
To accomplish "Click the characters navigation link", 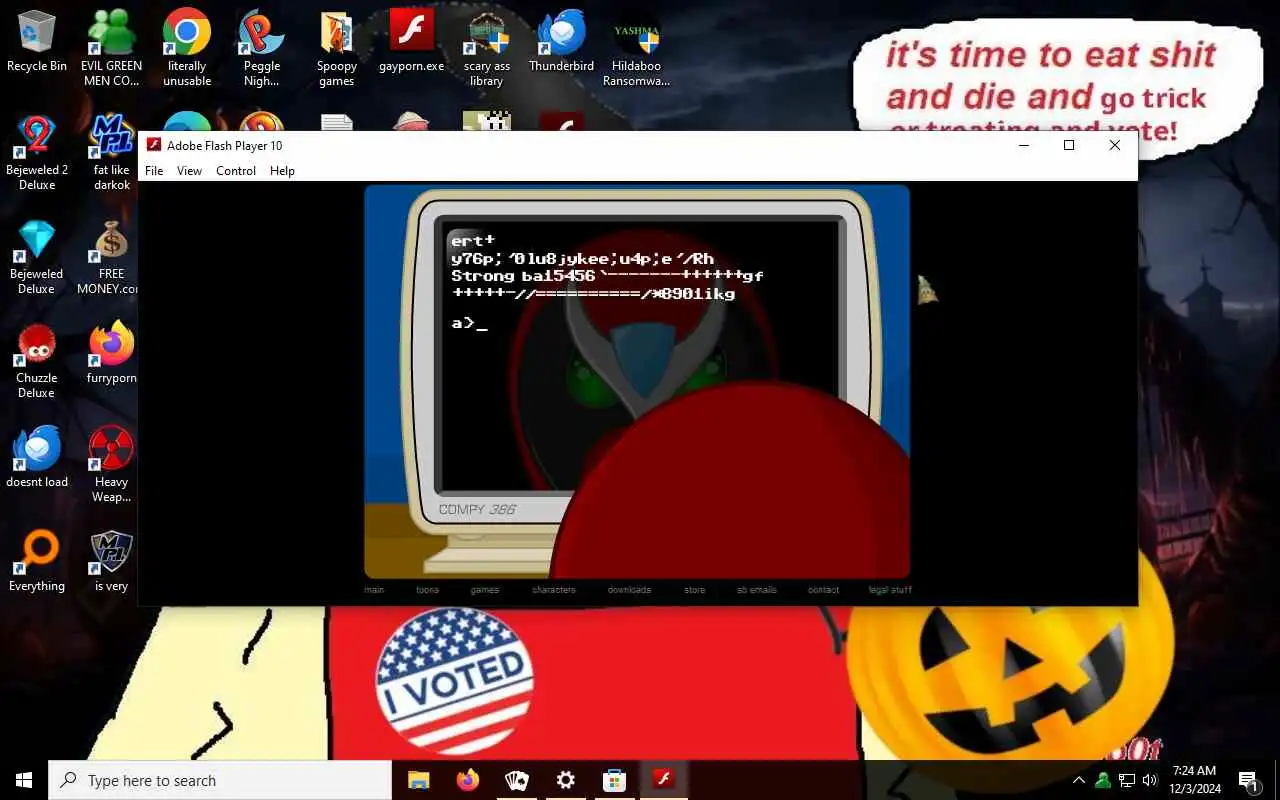I will point(554,590).
